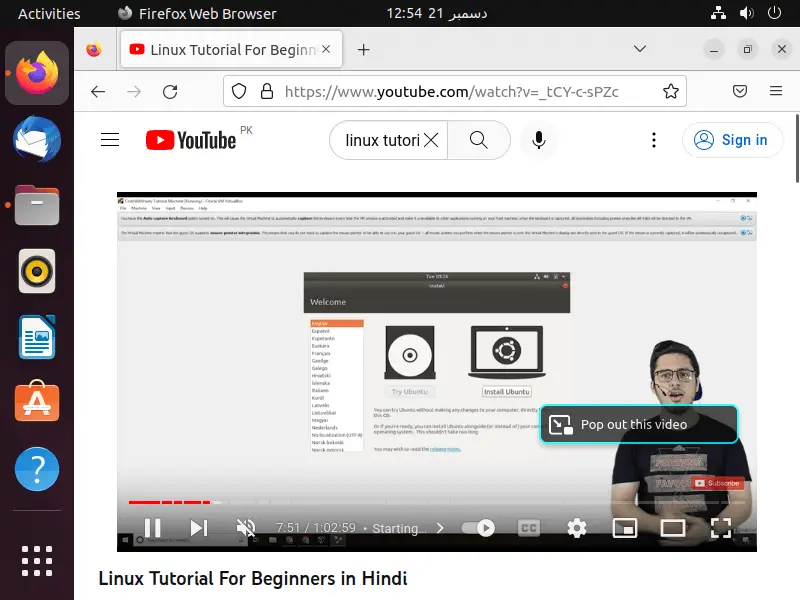800x600 pixels.
Task: Start voice search with the microphone
Action: [x=539, y=140]
